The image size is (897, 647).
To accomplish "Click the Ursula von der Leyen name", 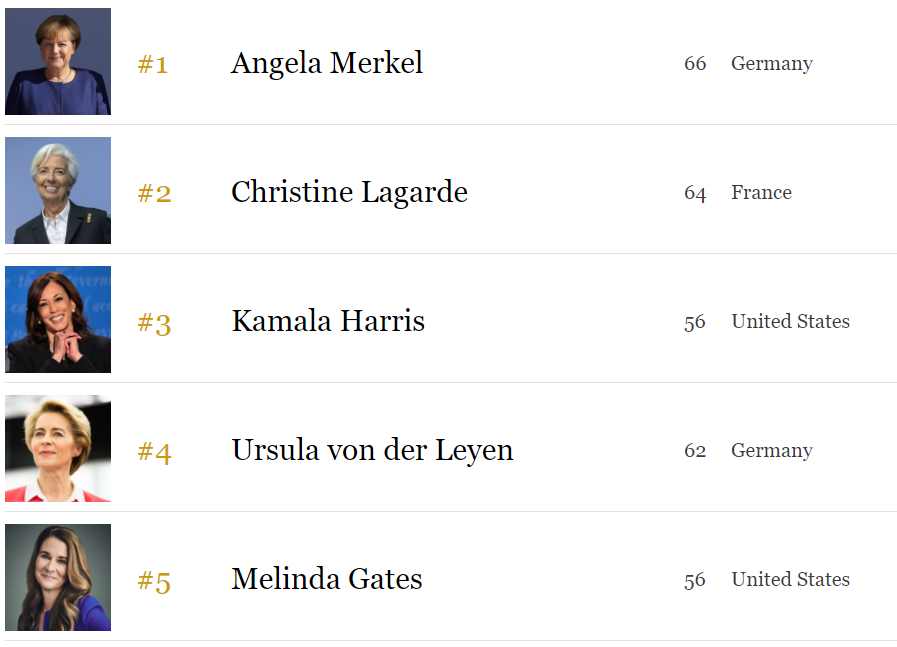I will [372, 450].
